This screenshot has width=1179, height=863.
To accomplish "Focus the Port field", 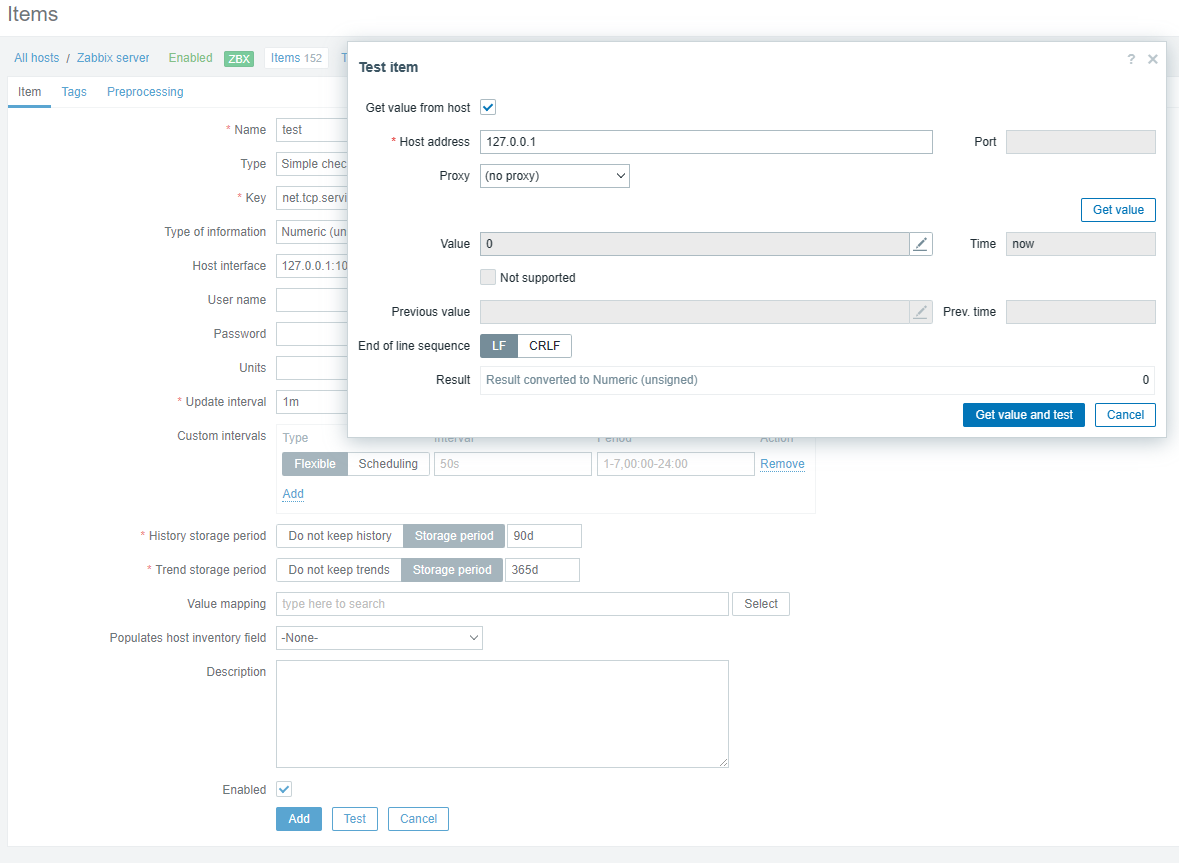I will [x=1080, y=142].
